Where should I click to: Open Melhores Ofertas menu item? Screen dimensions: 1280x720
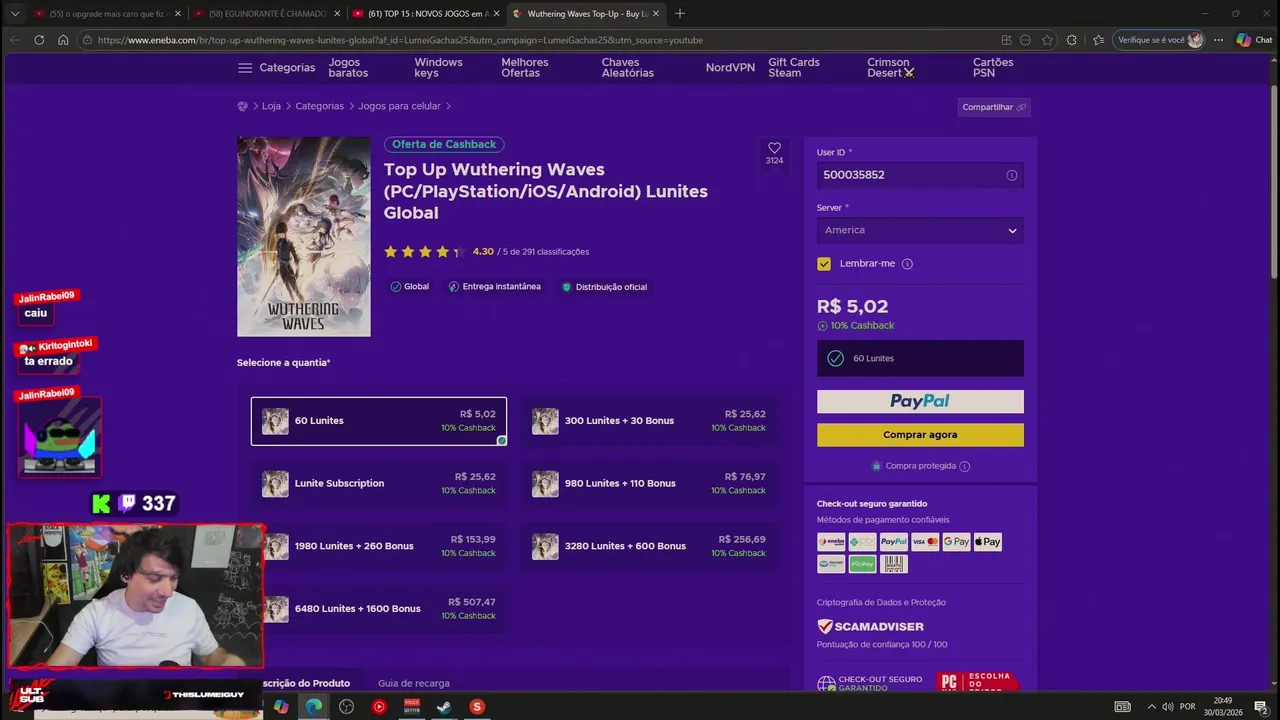point(525,68)
